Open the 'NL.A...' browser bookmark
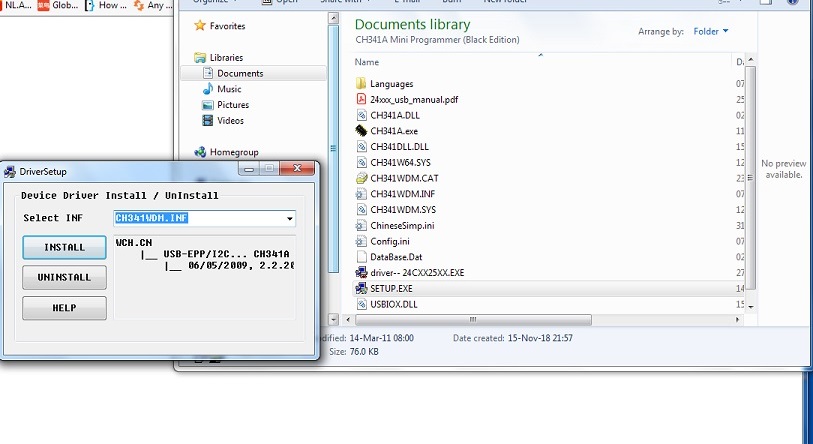This screenshot has height=444, width=813. click(17, 5)
